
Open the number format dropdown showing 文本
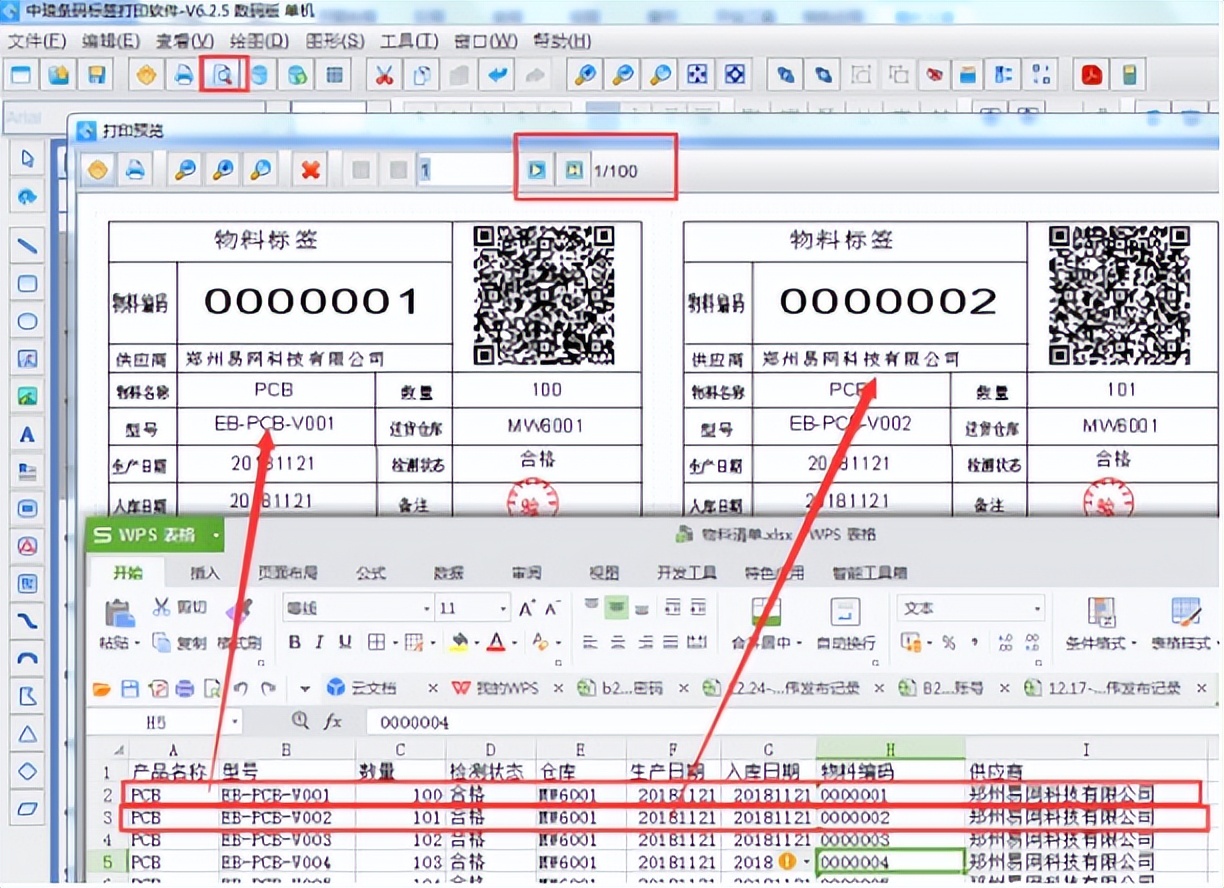1038,608
